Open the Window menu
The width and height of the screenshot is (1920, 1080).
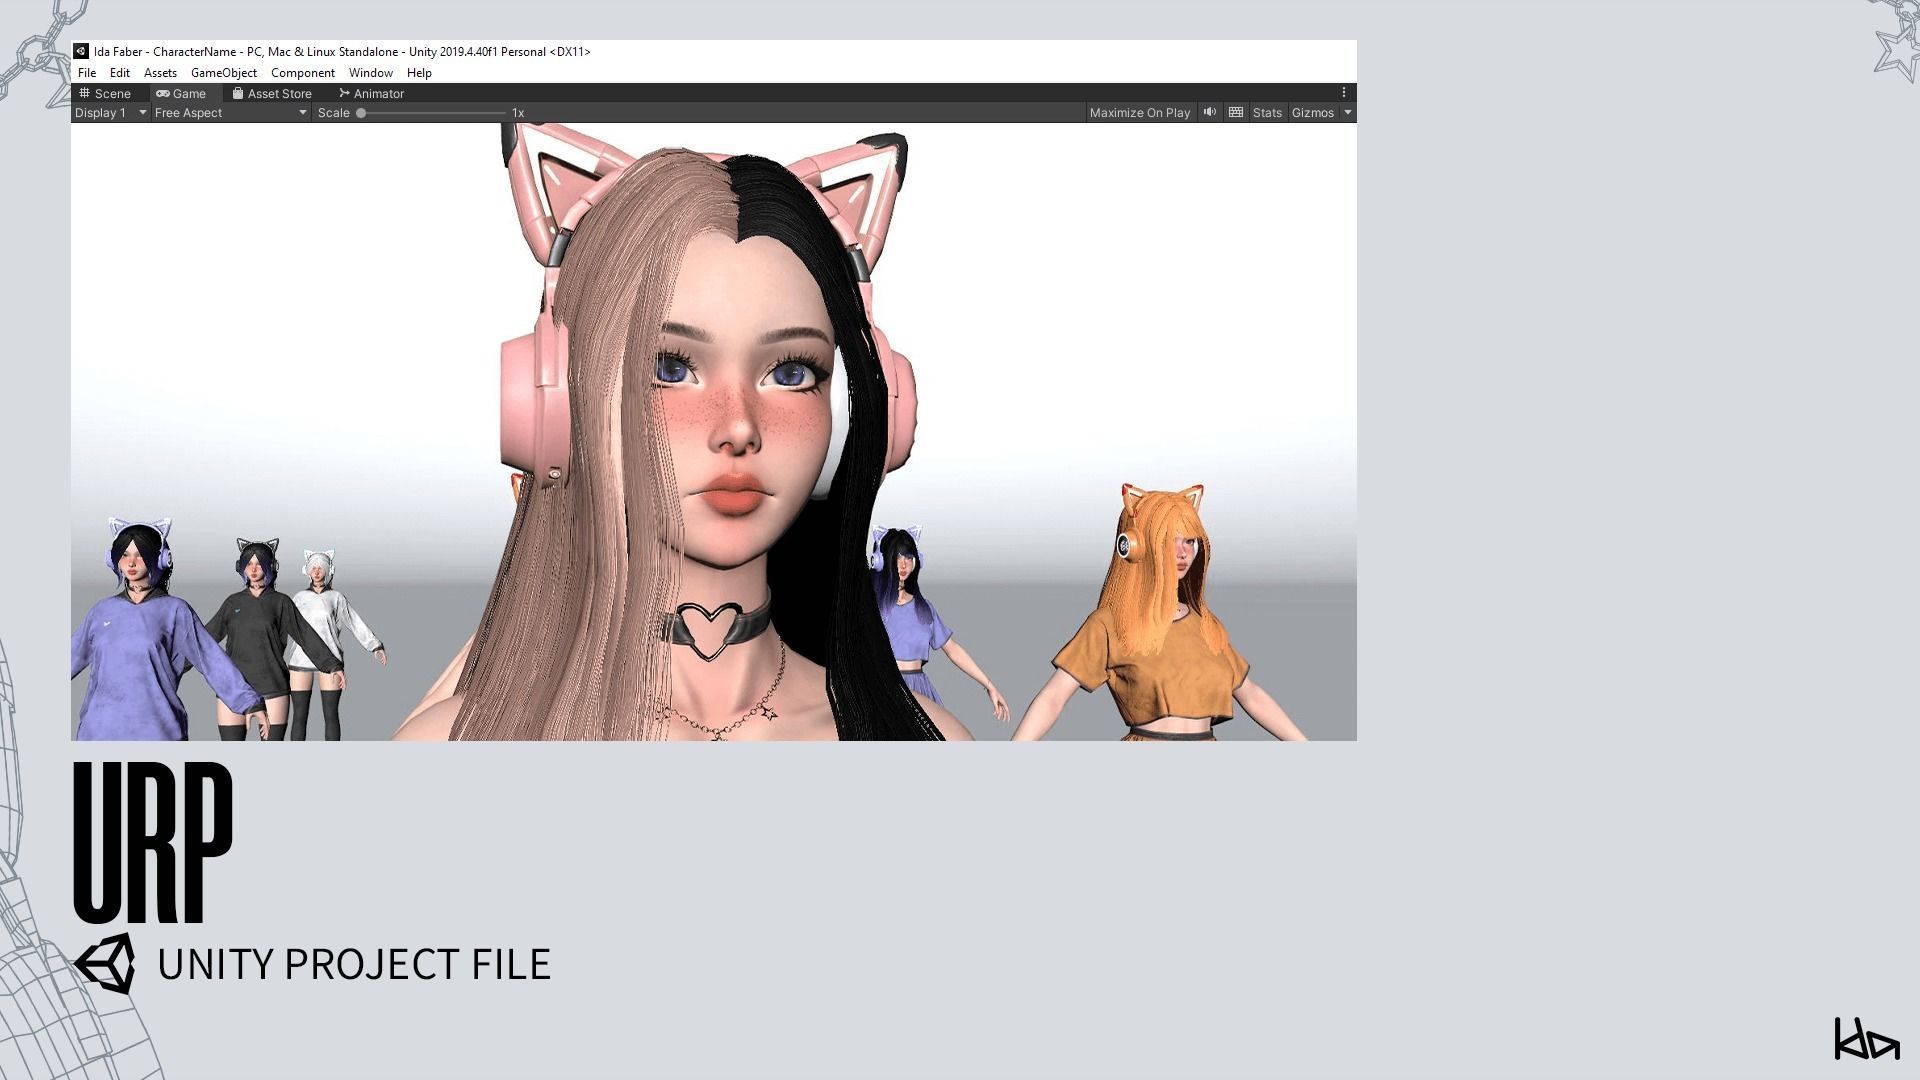pos(370,73)
